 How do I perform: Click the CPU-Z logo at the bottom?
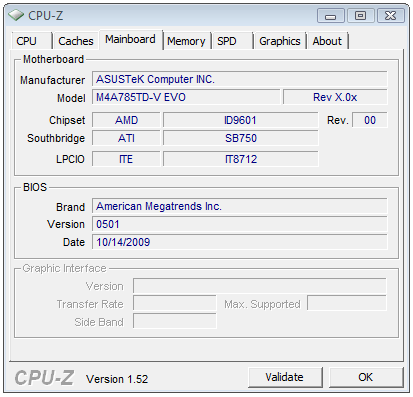[44, 378]
